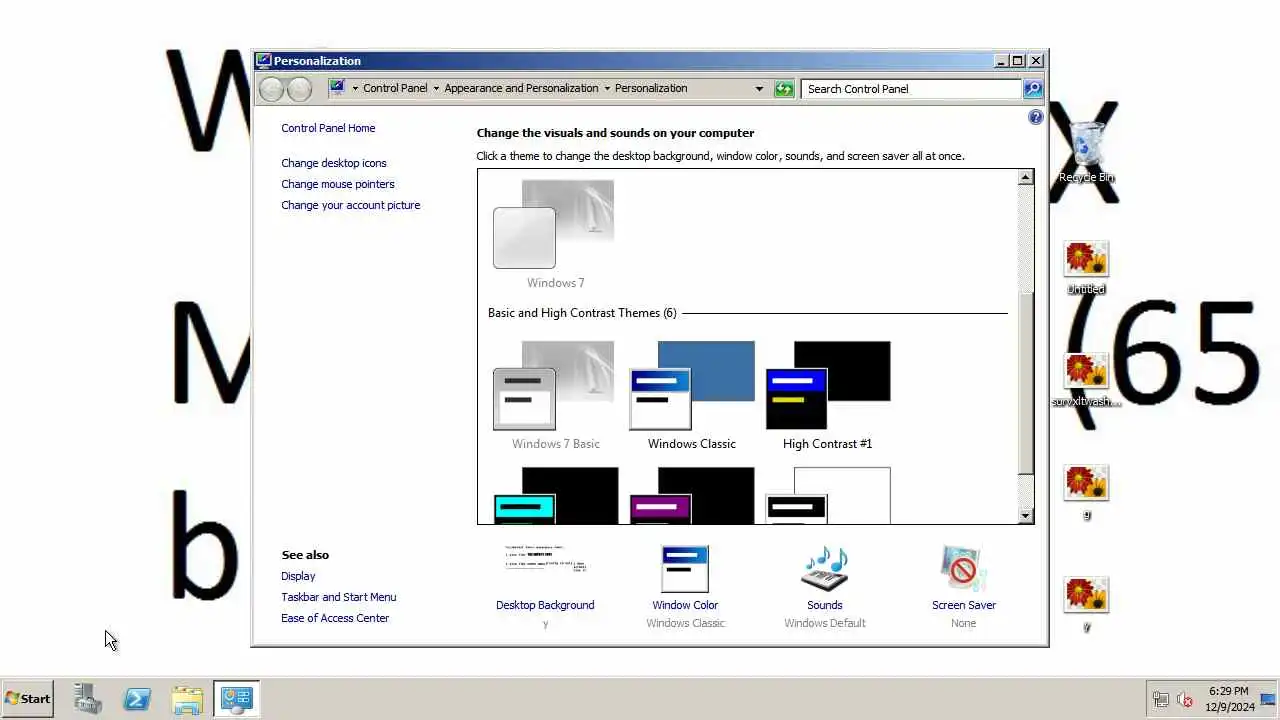
Task: Click the theme list scrollbar thumb
Action: [x=1025, y=384]
